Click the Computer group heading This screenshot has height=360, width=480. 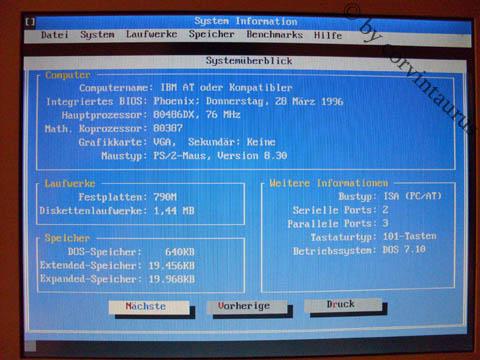pos(68,75)
